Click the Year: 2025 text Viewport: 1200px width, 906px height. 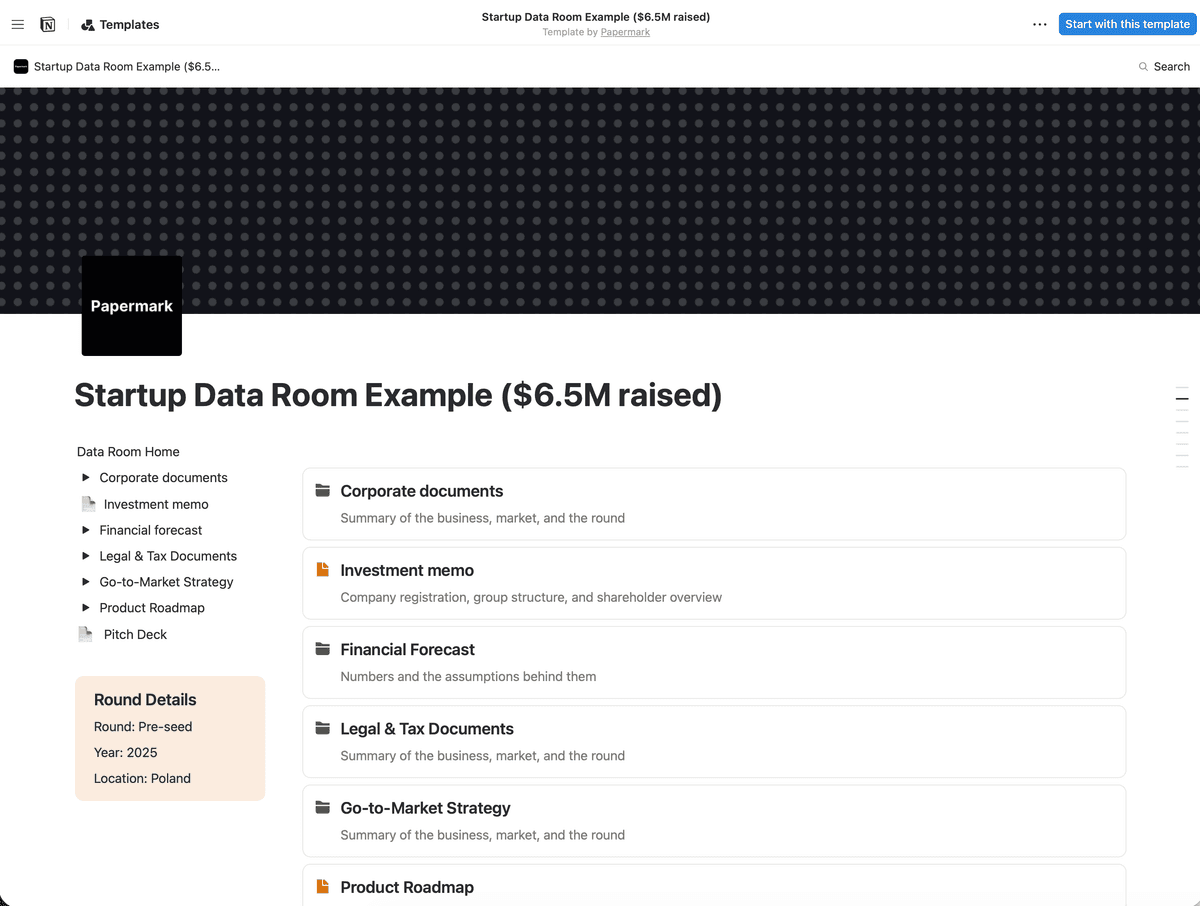point(126,753)
